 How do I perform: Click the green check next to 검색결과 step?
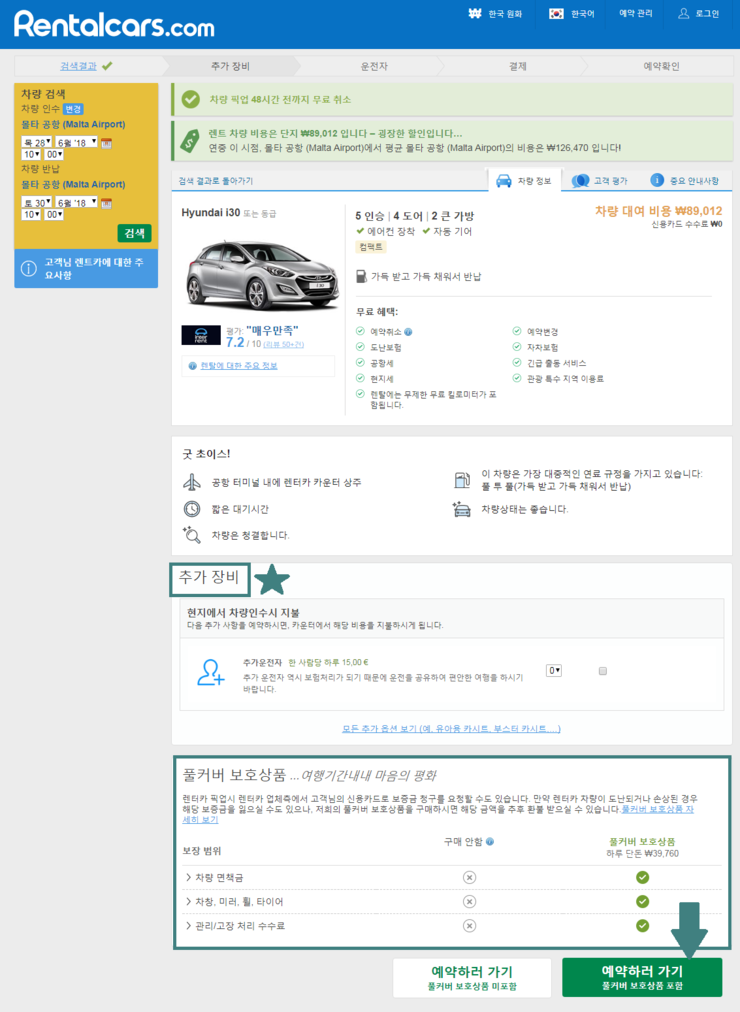pos(107,66)
